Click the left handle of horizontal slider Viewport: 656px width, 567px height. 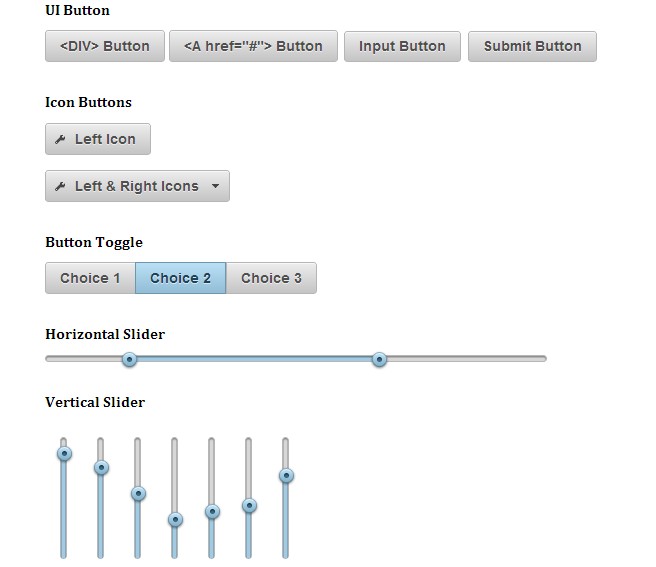129,359
